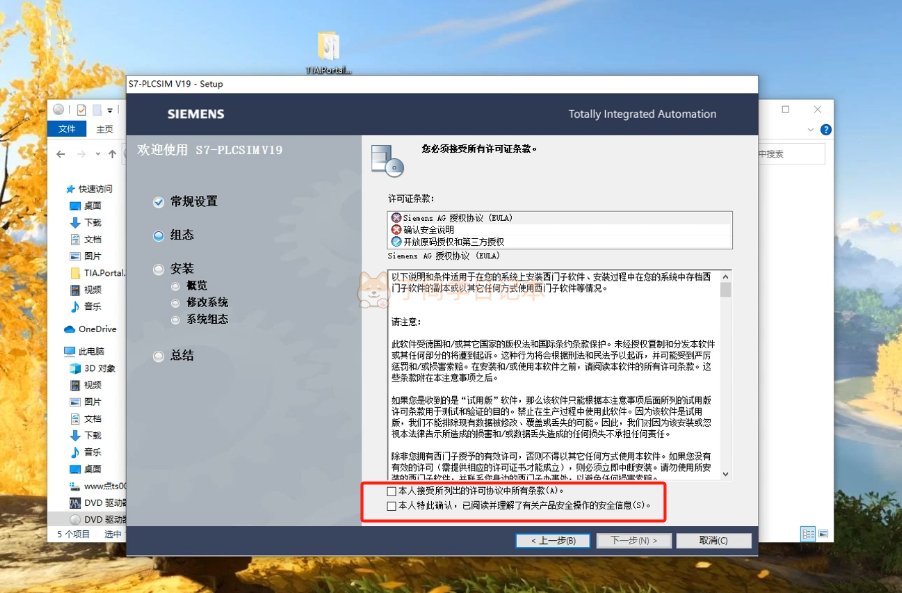The image size is (902, 593).
Task: Open 图片 under 快速访问 in Explorer
Action: click(86, 257)
